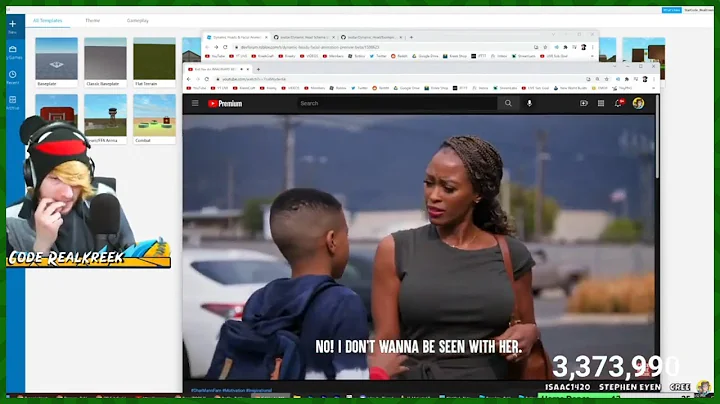Open My Games in Roblox Studio sidebar
Image resolution: width=720 pixels, height=404 pixels.
click(13, 52)
